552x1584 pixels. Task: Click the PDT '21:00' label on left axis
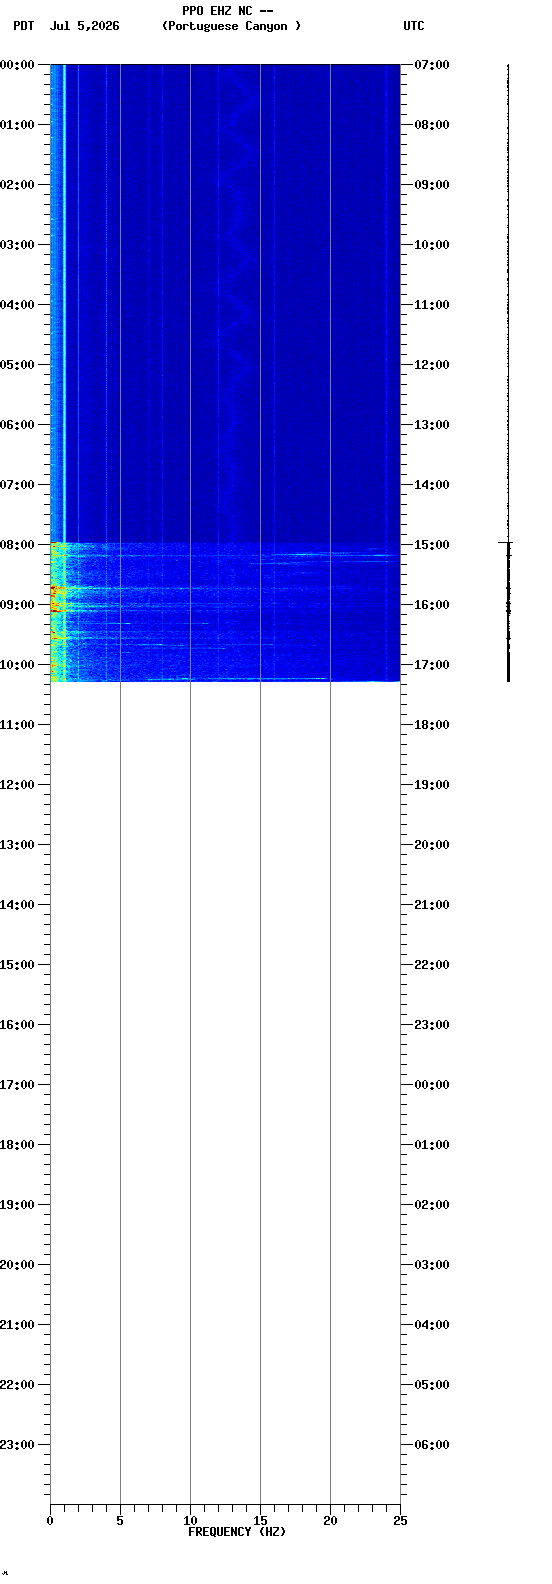17,1325
